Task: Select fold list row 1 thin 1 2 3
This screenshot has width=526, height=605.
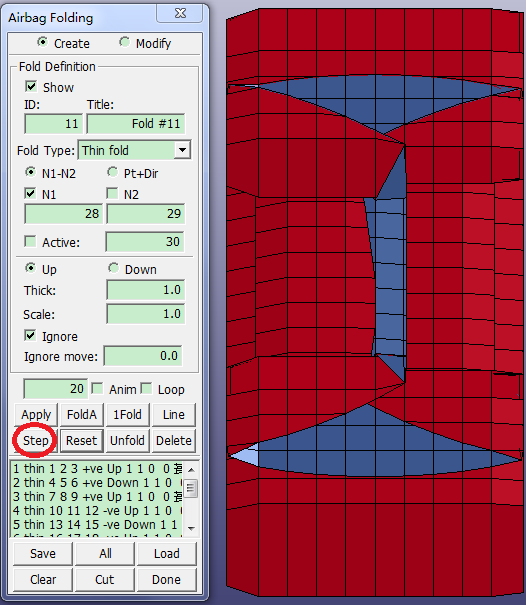Action: [x=96, y=469]
